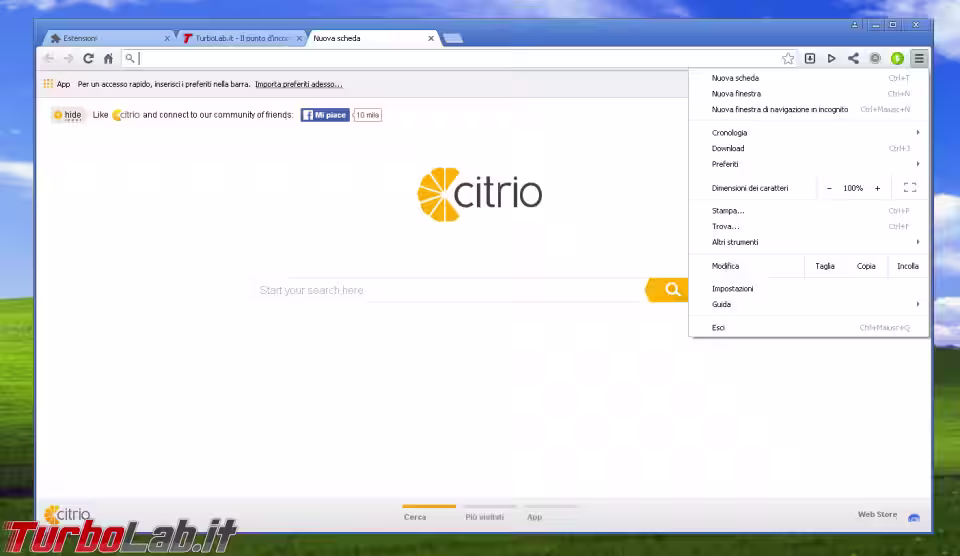The image size is (960, 556).
Task: Click the Importa preferiti adesso link
Action: point(299,84)
